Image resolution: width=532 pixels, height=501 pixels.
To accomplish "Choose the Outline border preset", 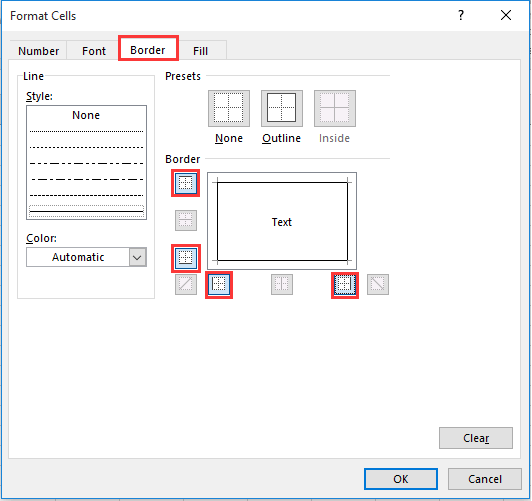I will [282, 108].
